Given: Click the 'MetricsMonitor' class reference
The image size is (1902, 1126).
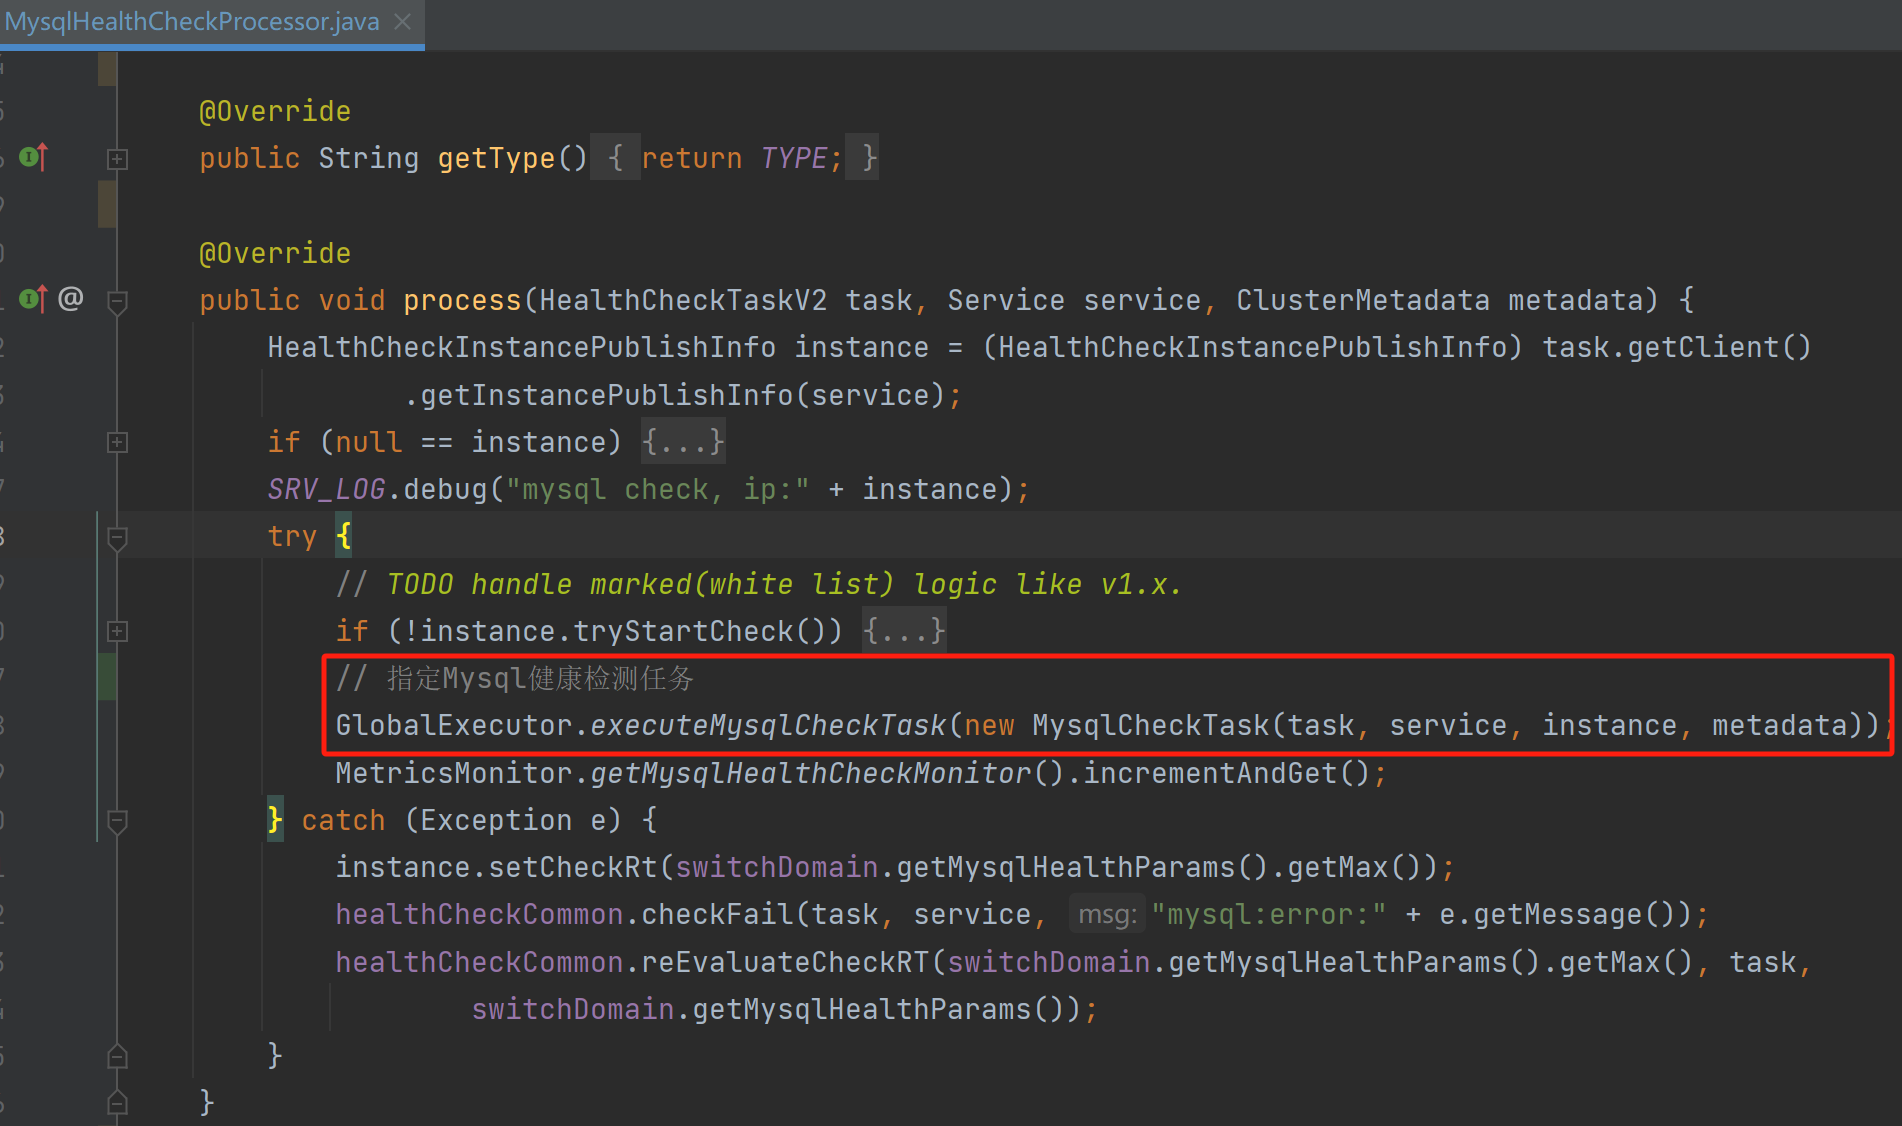Looking at the screenshot, I should pyautogui.click(x=453, y=773).
